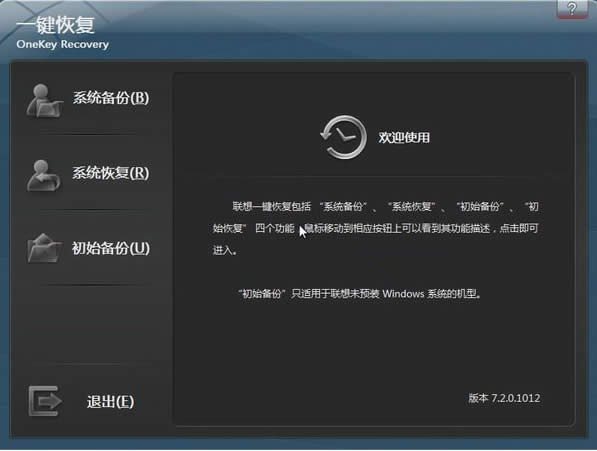Click the 欢迎使用 welcome heading
597x451 pixels.
point(404,137)
